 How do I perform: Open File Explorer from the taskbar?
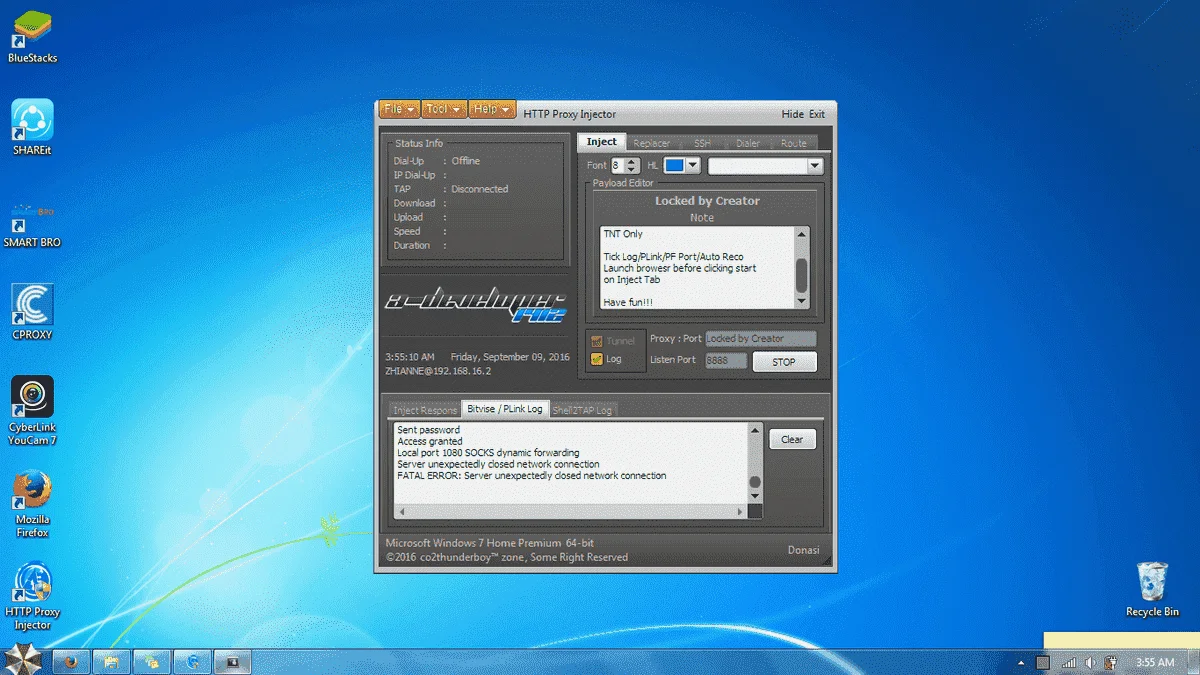pos(112,662)
